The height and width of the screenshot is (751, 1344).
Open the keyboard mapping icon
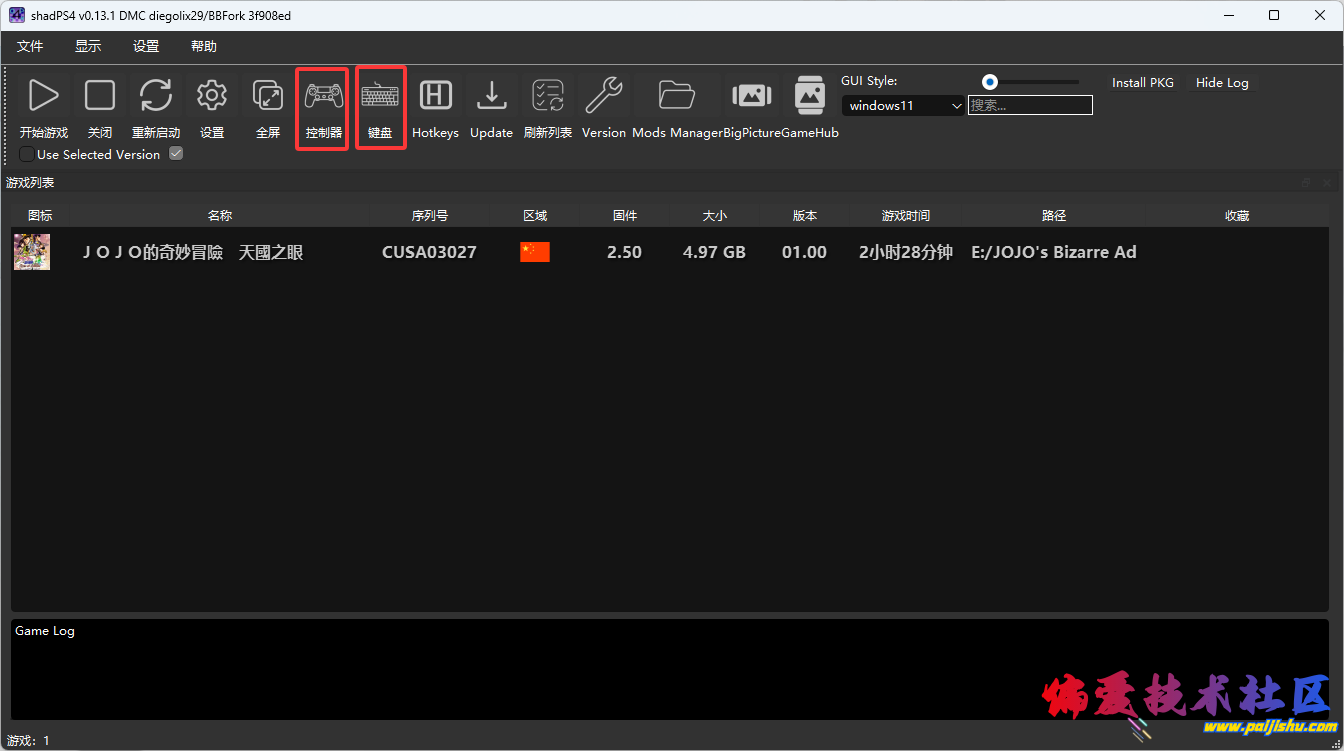pos(380,96)
